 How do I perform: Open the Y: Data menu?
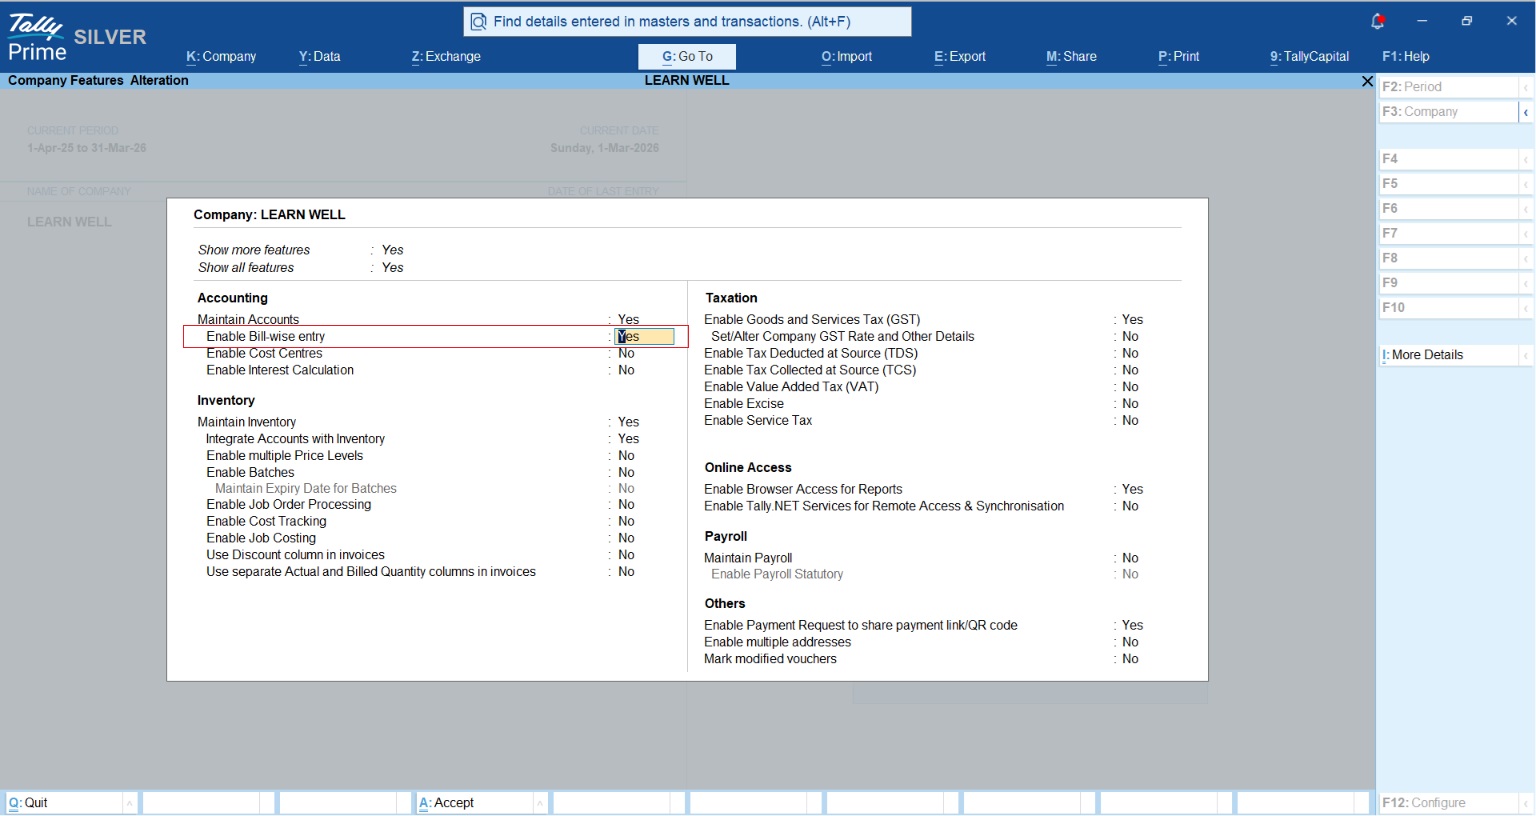[x=320, y=57]
